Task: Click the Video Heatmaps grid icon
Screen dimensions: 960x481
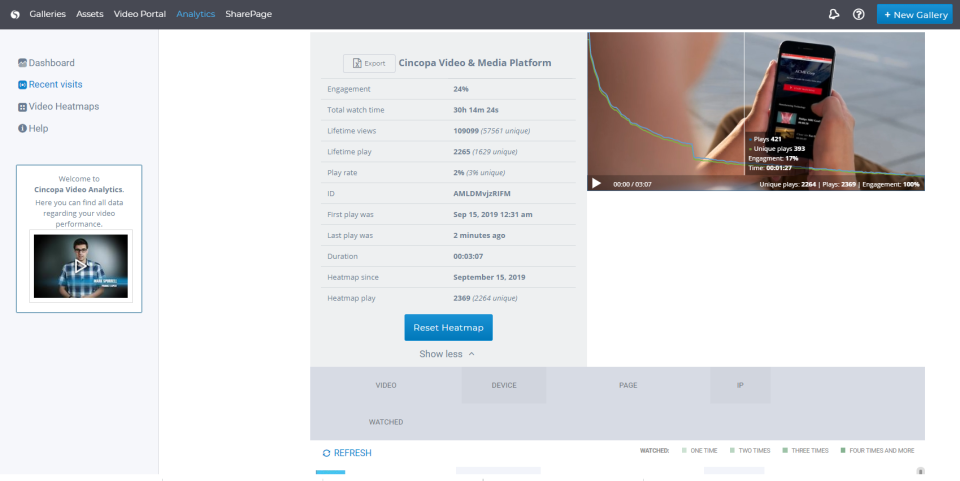Action: tap(22, 107)
